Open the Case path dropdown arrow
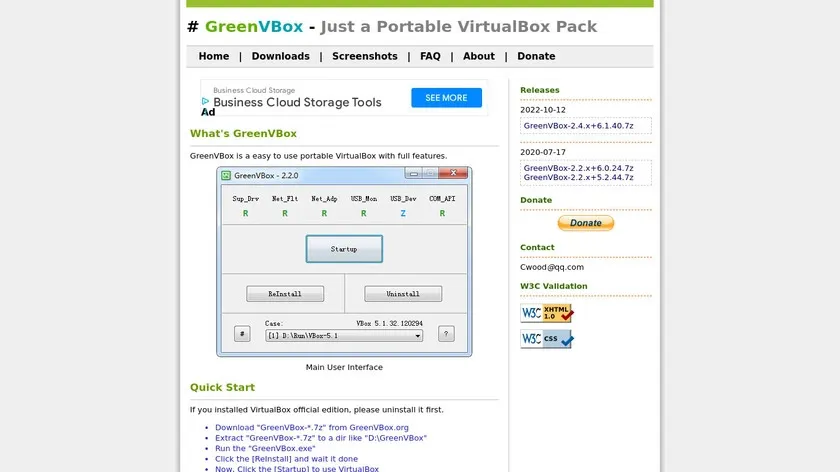 click(x=417, y=336)
